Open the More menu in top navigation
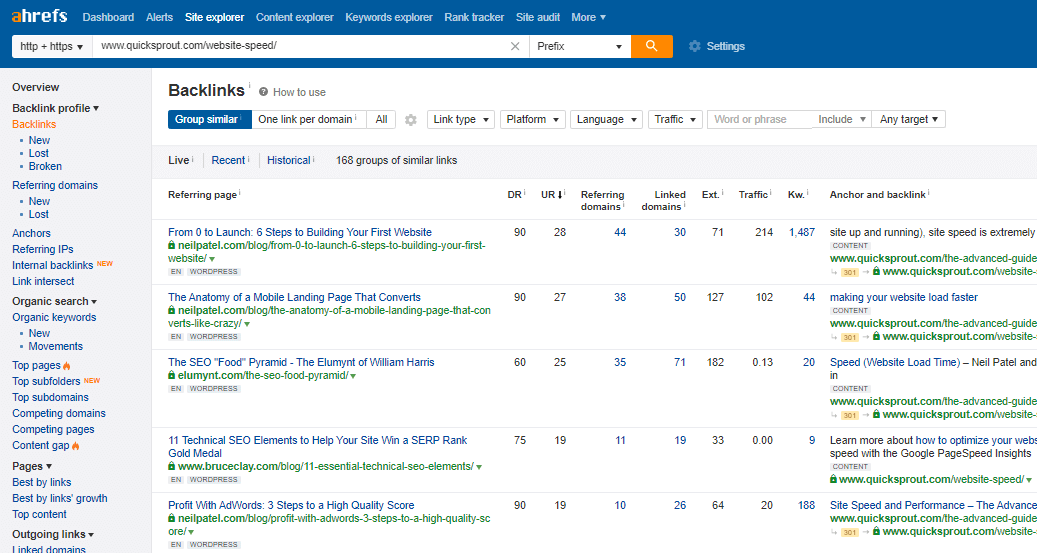The image size is (1037, 553). point(588,17)
